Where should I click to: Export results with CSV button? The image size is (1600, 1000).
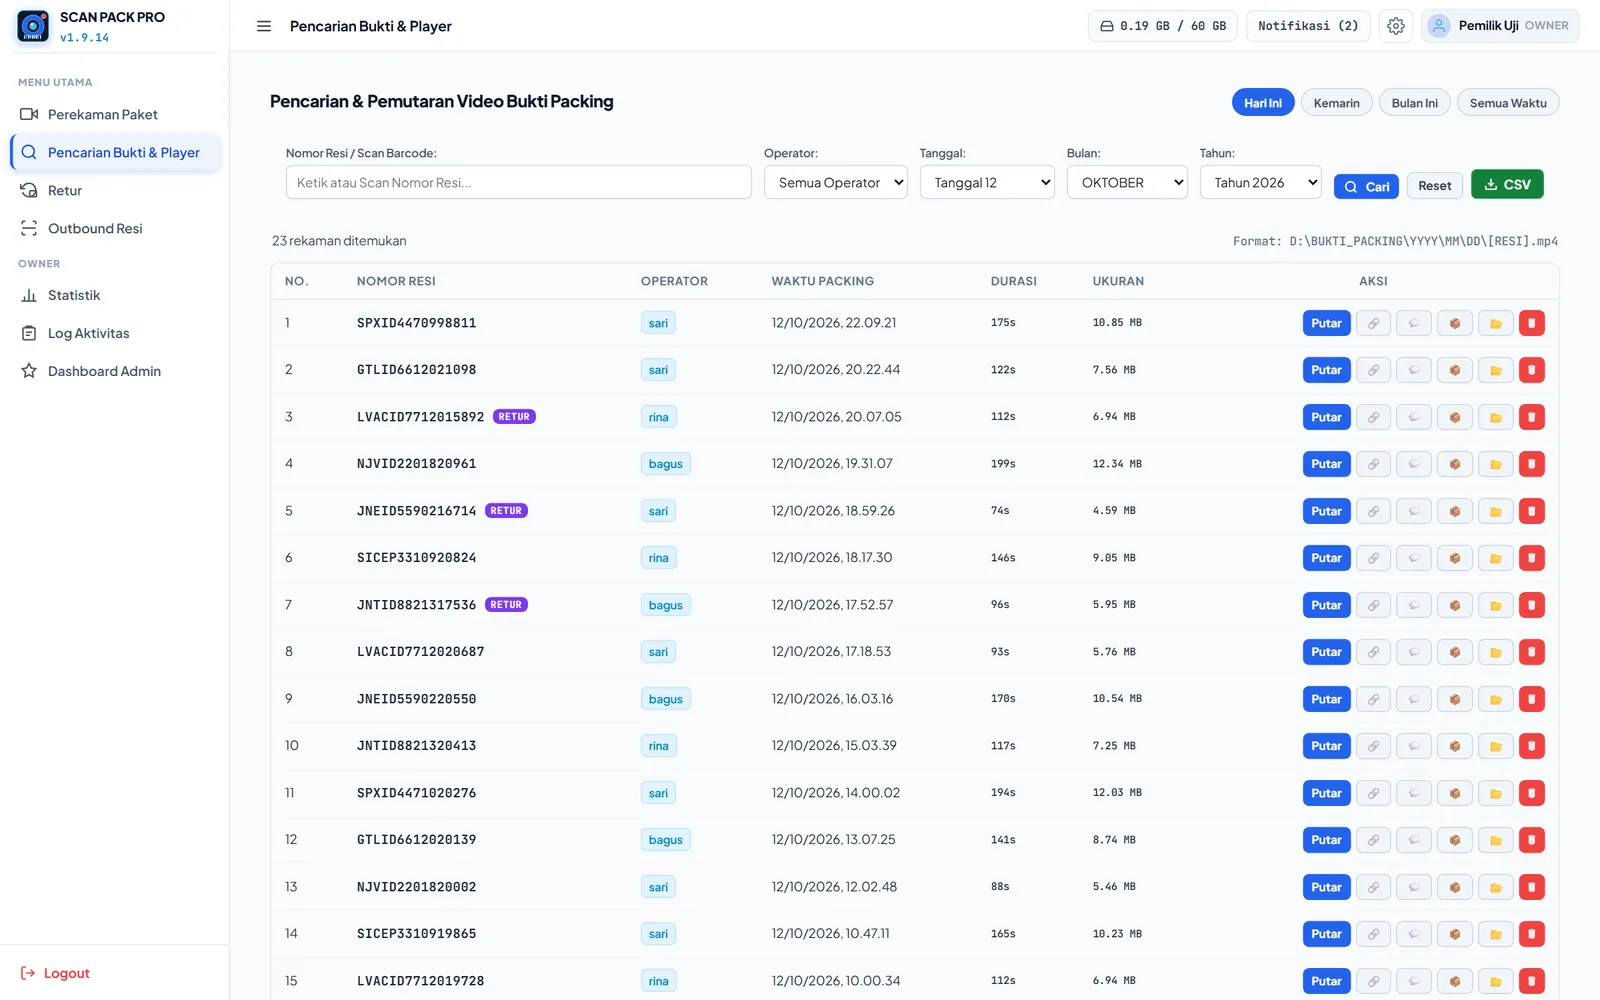[x=1507, y=184]
